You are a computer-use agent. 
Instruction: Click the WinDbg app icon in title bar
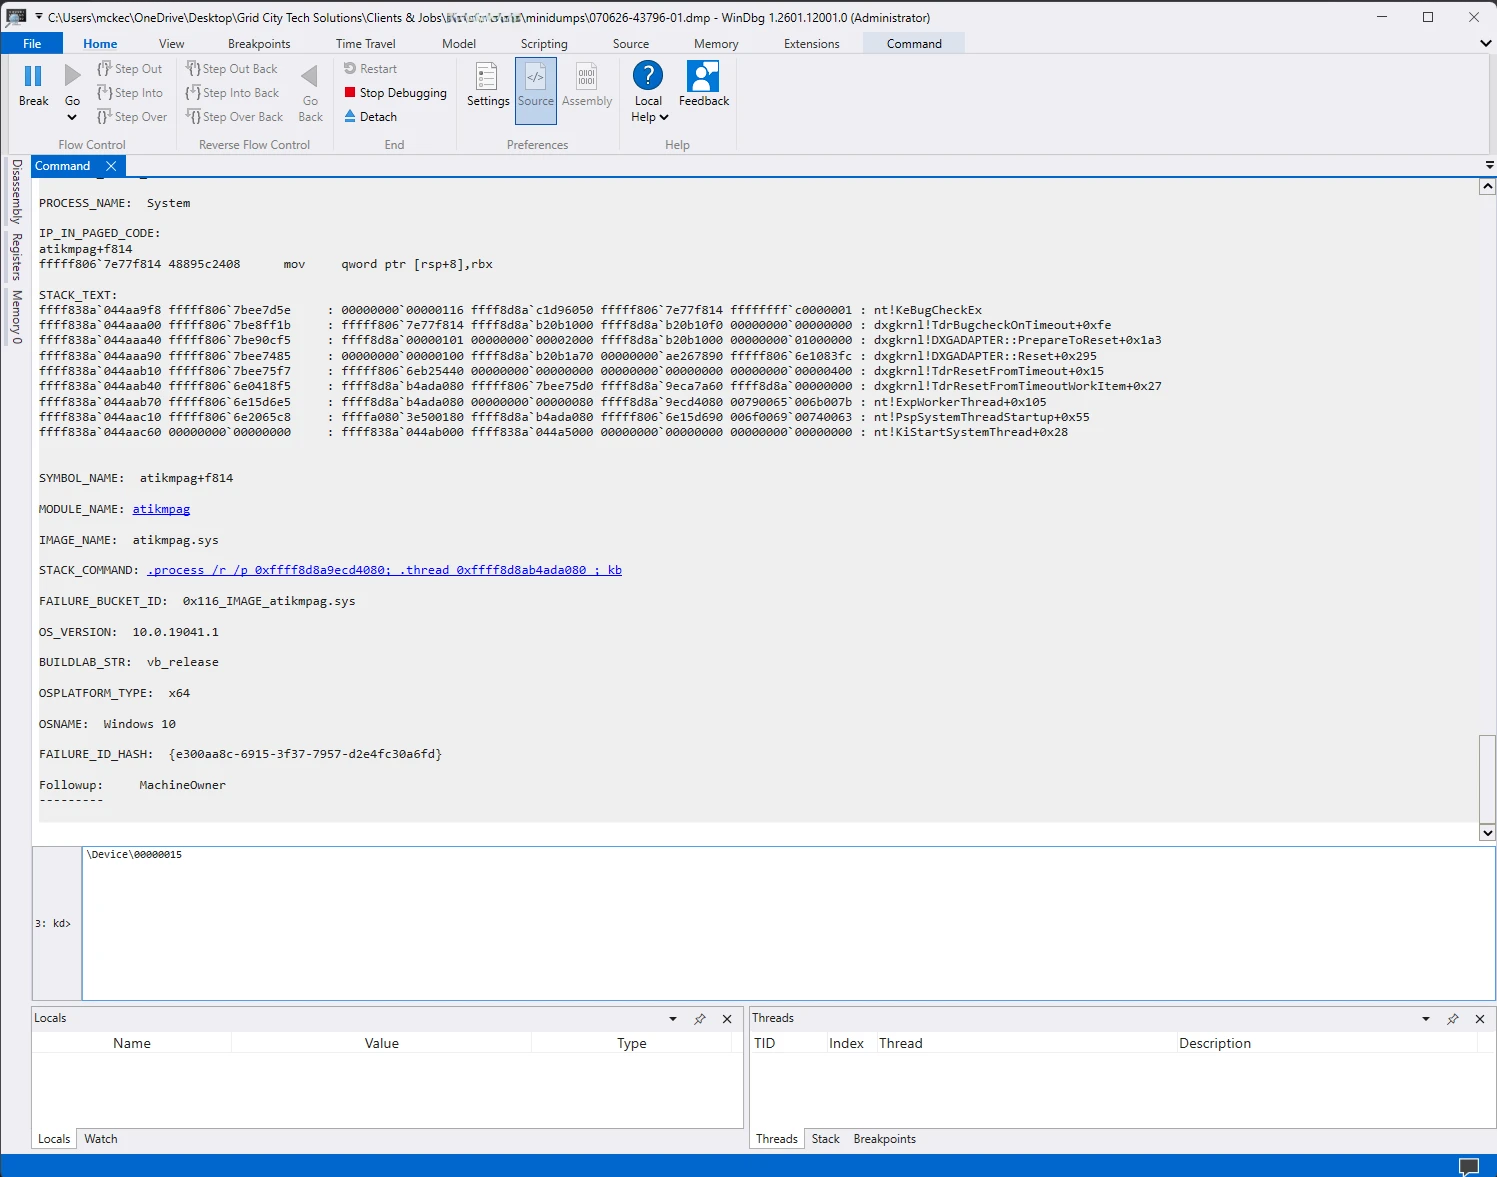pos(17,17)
